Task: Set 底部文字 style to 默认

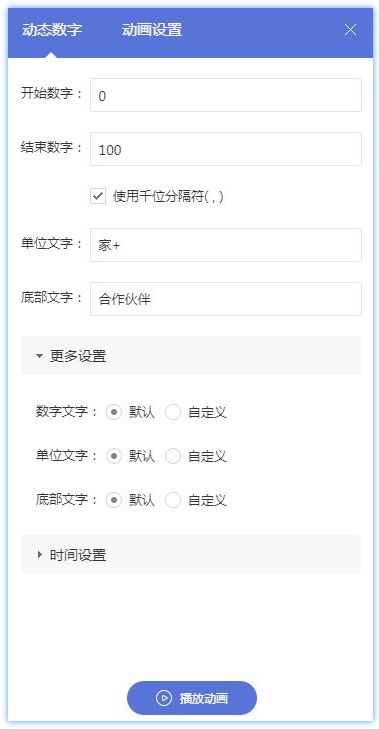Action: pos(114,501)
